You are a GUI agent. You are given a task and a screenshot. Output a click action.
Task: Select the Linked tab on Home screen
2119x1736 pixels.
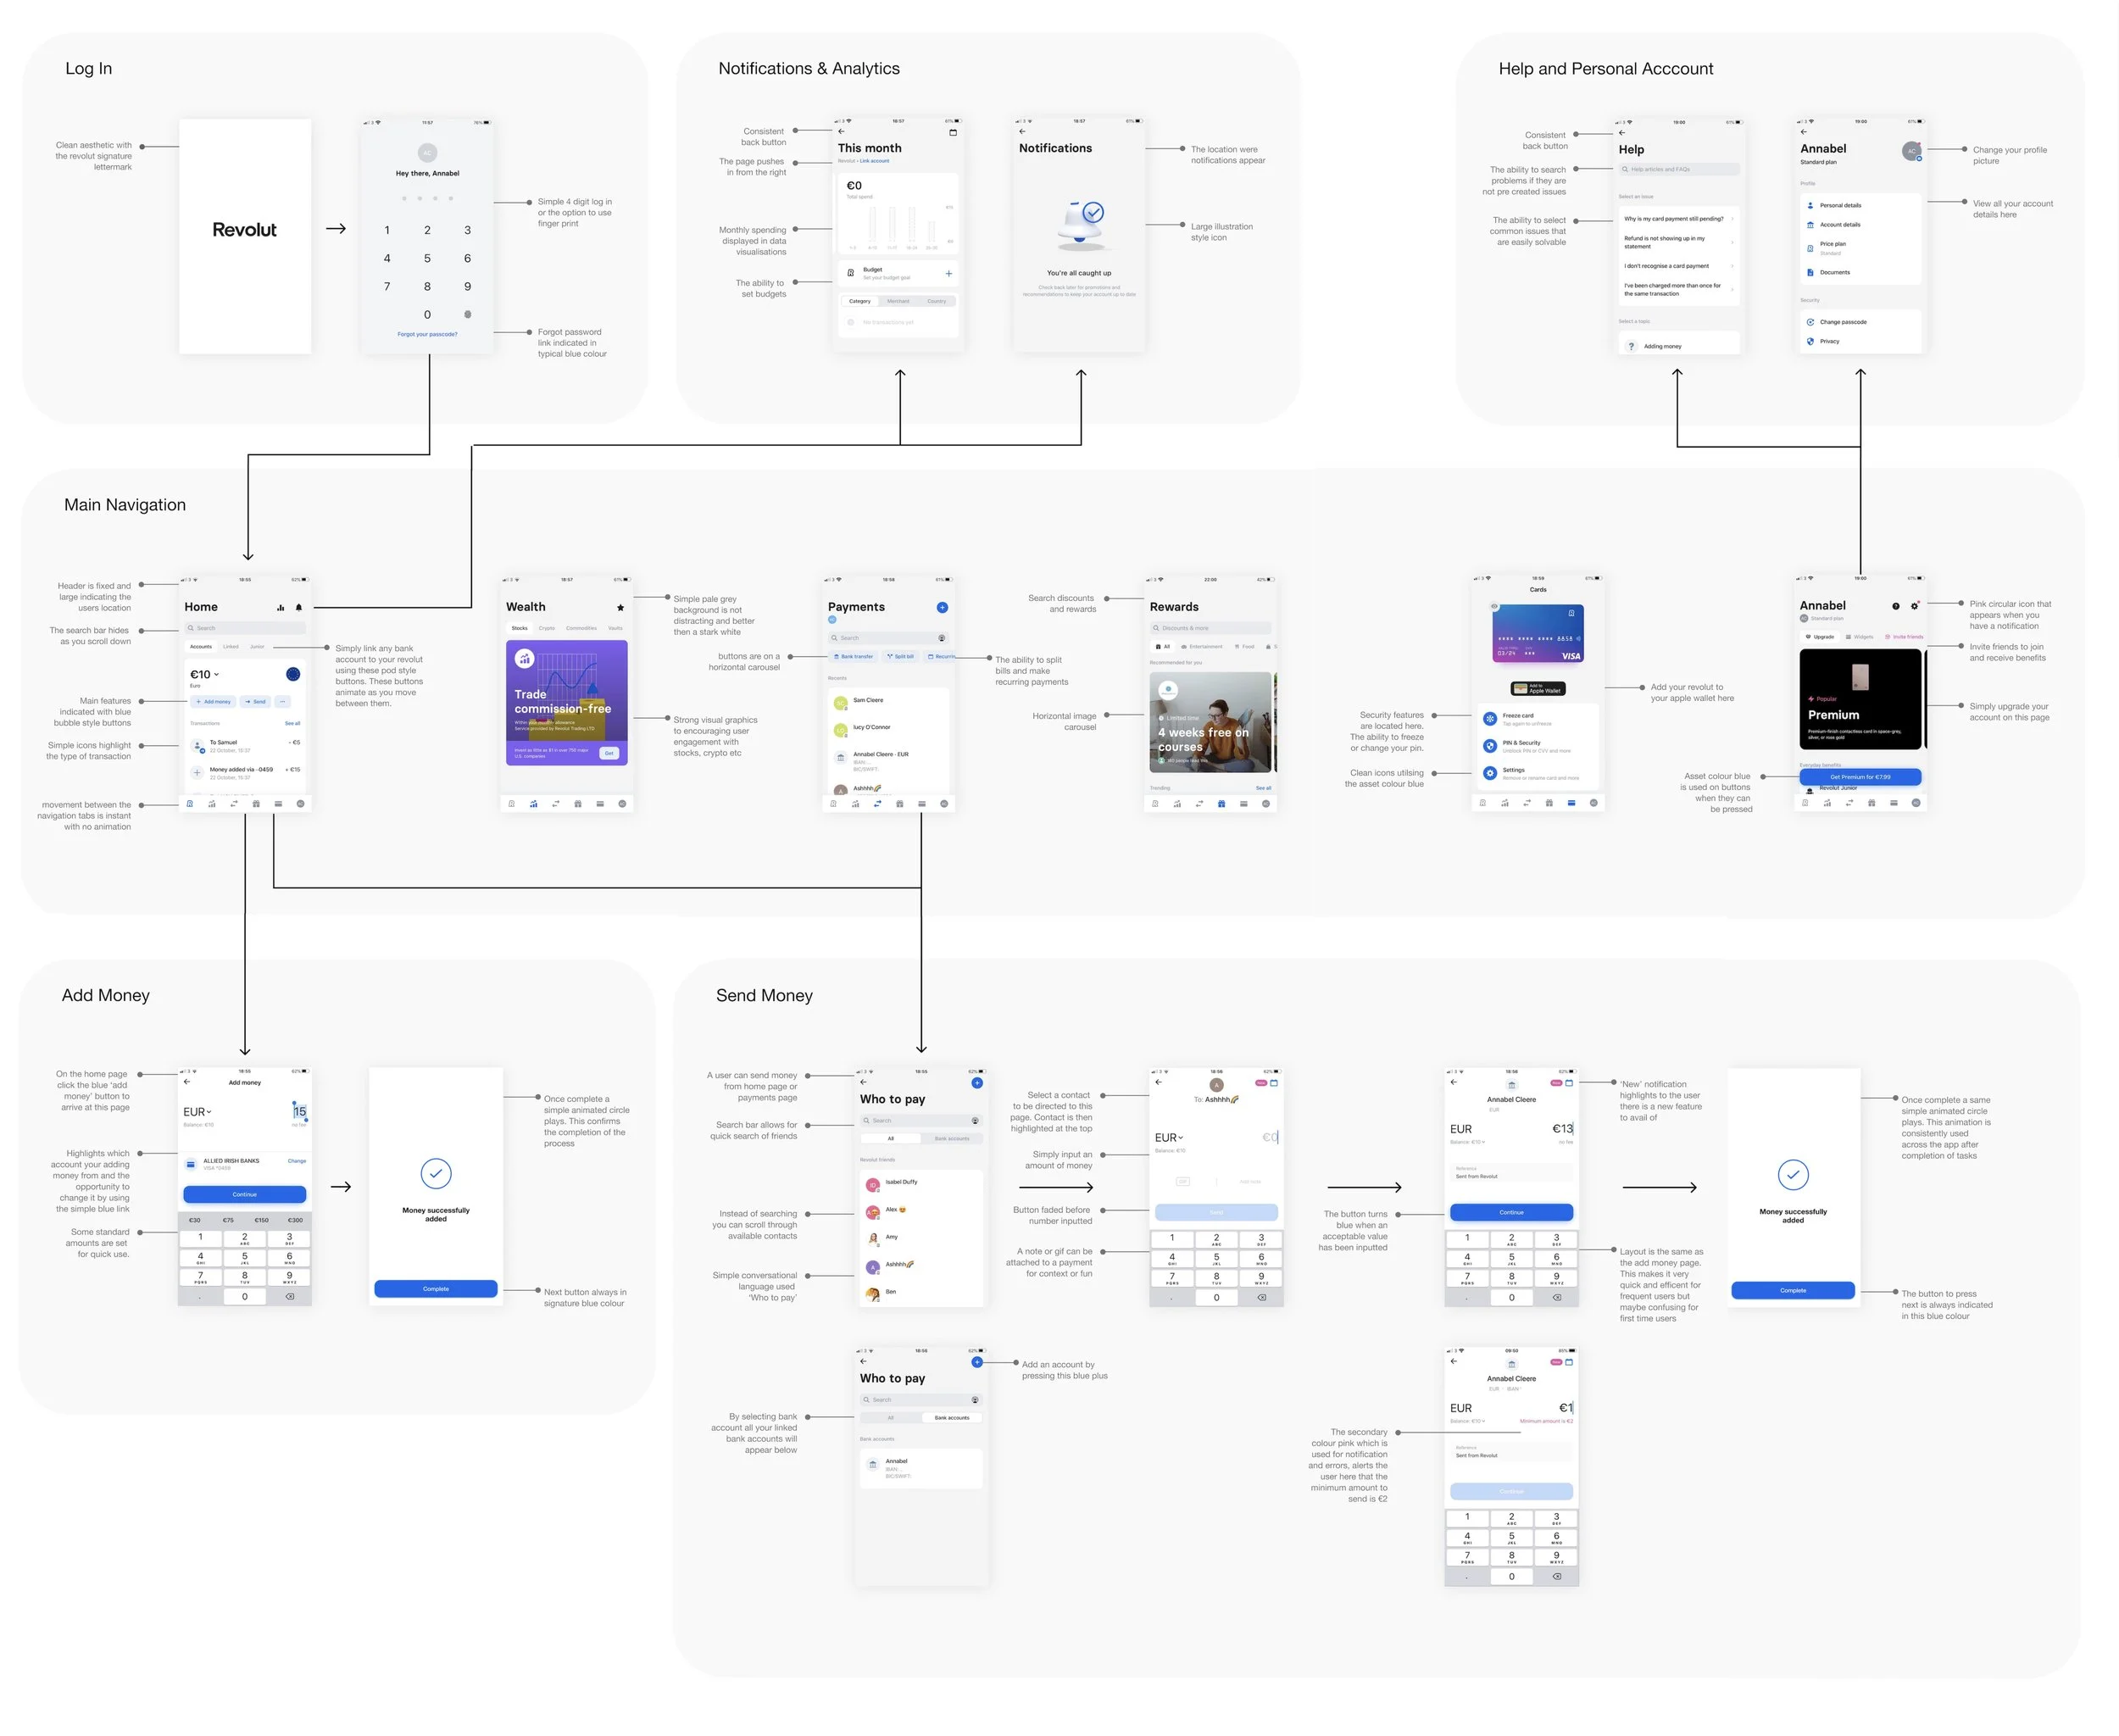click(231, 646)
